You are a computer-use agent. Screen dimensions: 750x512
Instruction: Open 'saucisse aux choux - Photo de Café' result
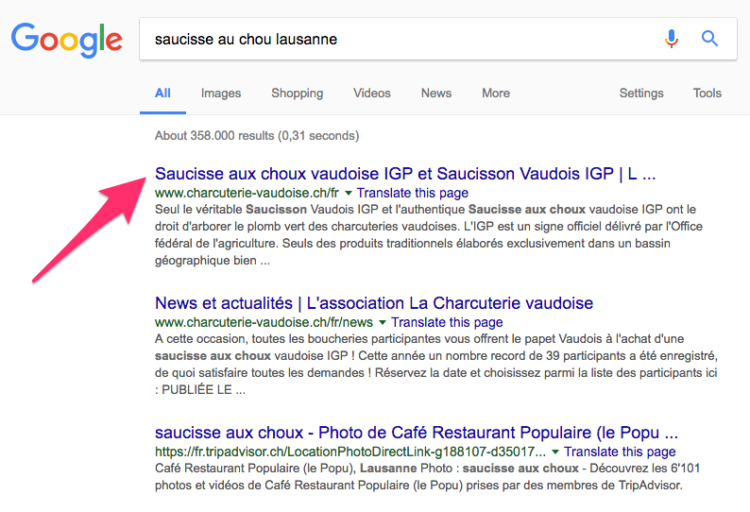[416, 432]
